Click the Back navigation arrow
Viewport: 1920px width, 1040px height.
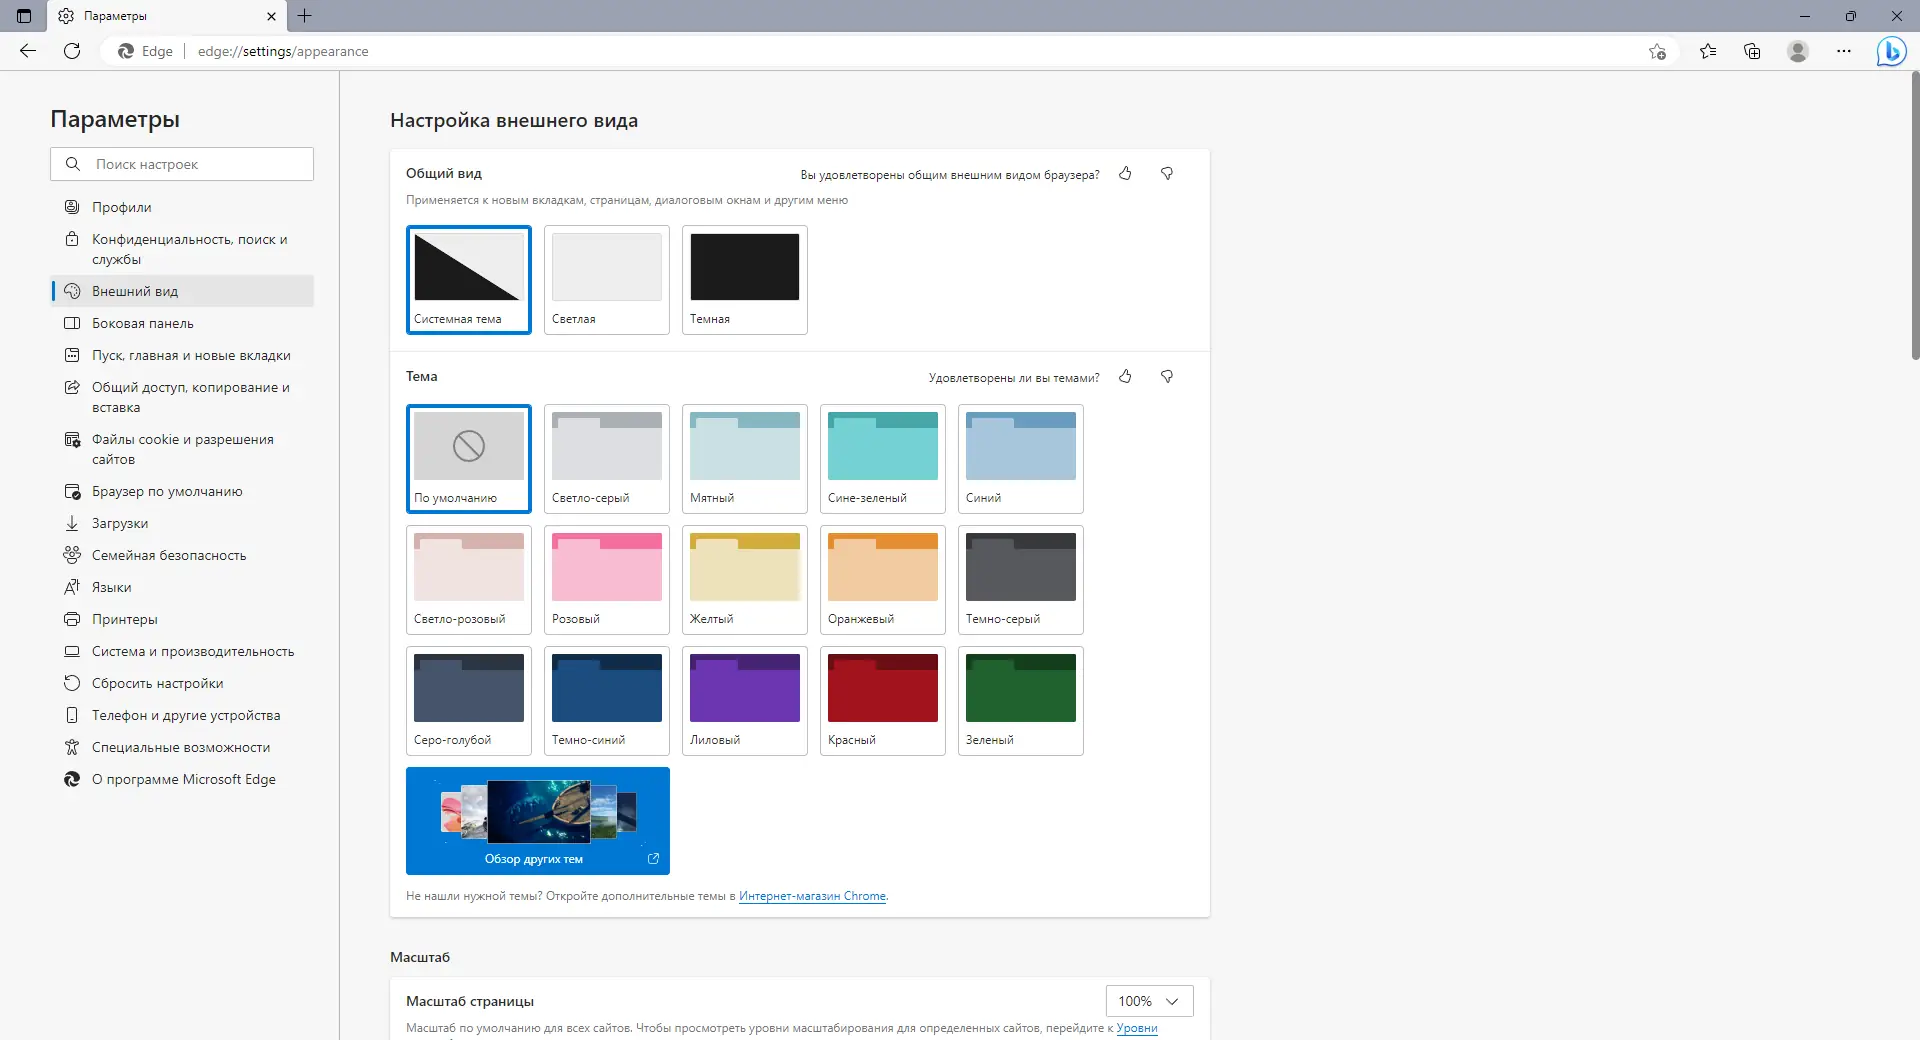click(27, 51)
